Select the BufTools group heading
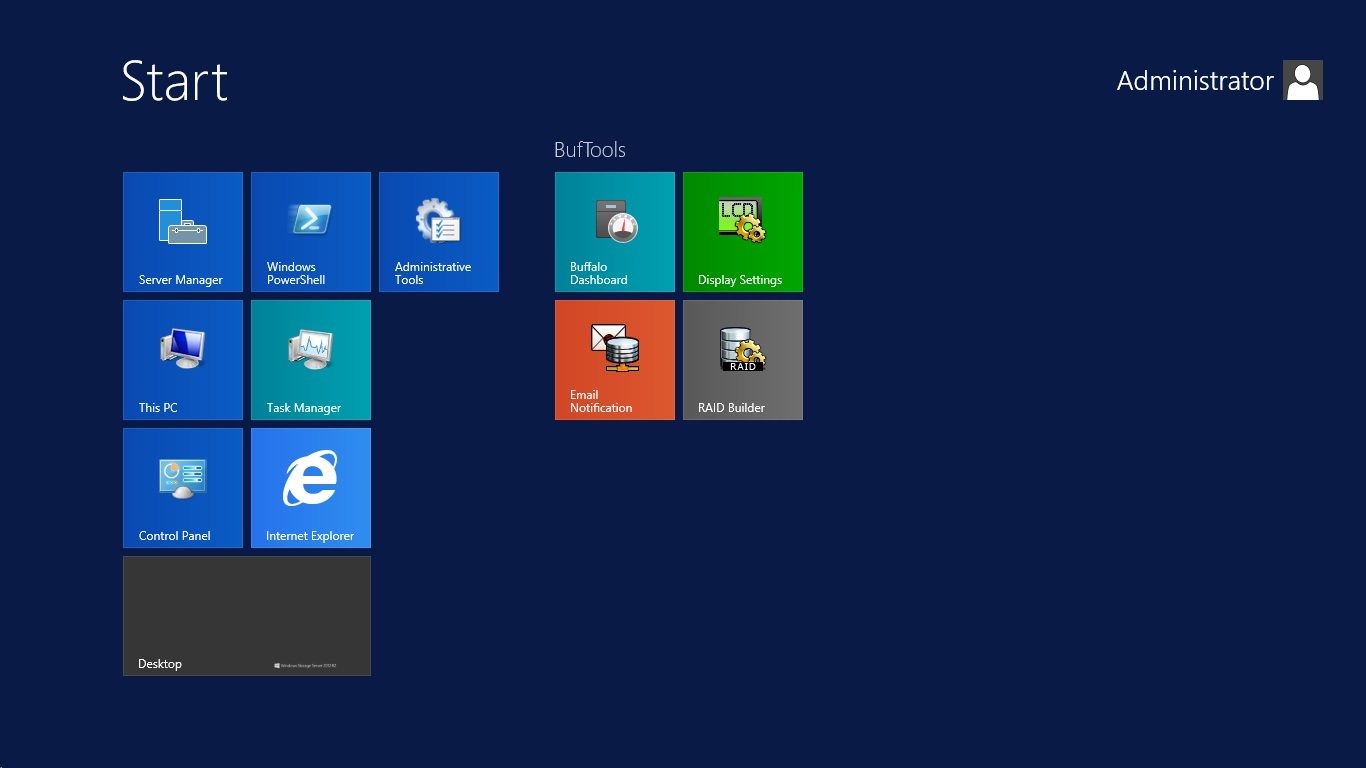The width and height of the screenshot is (1366, 768). click(x=590, y=150)
